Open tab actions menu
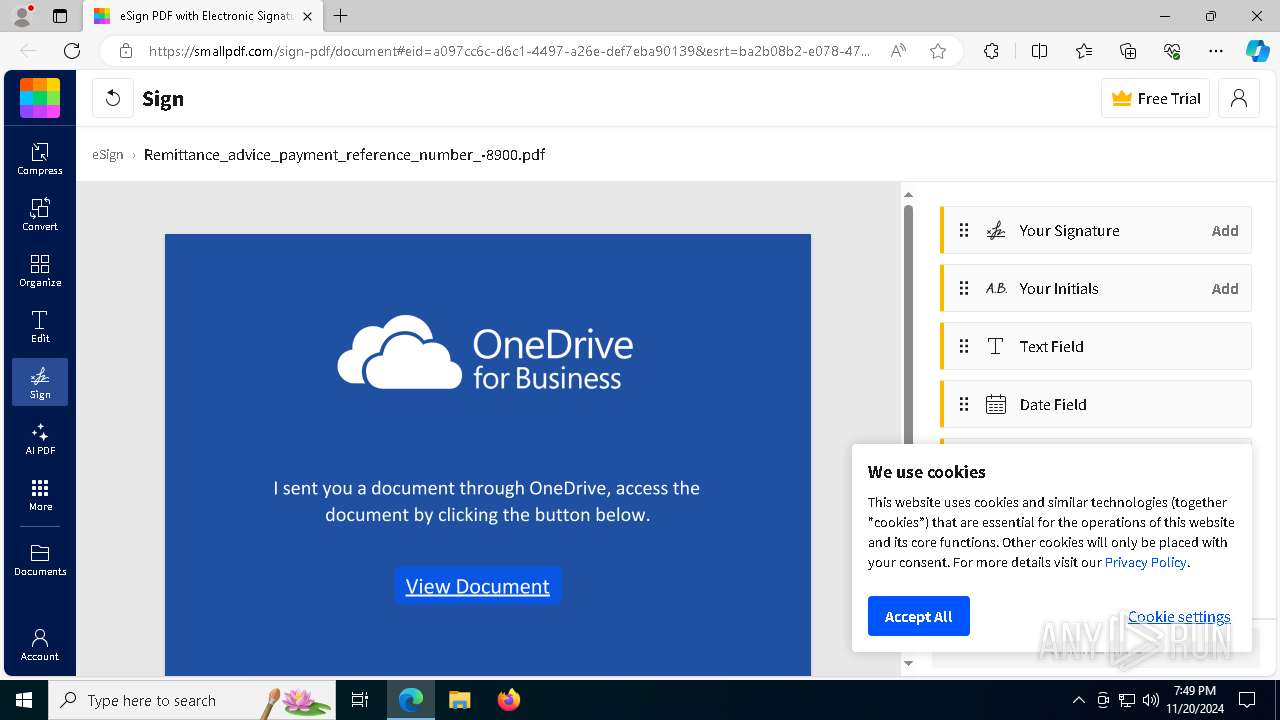 (59, 16)
